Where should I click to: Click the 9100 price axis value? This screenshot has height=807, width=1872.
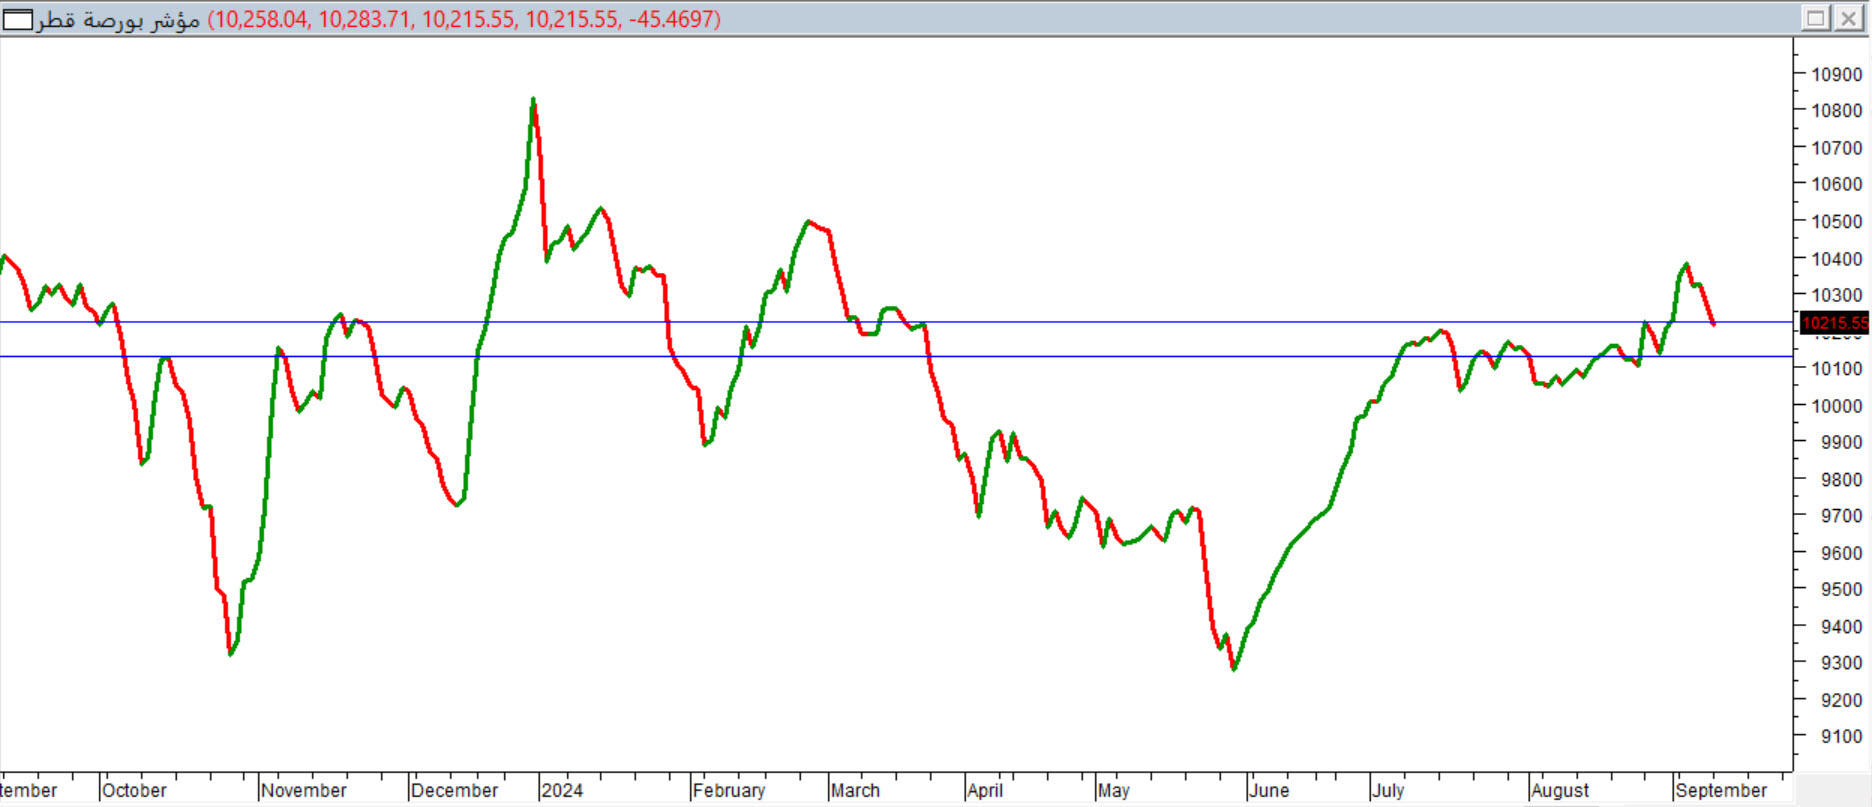[x=1841, y=737]
